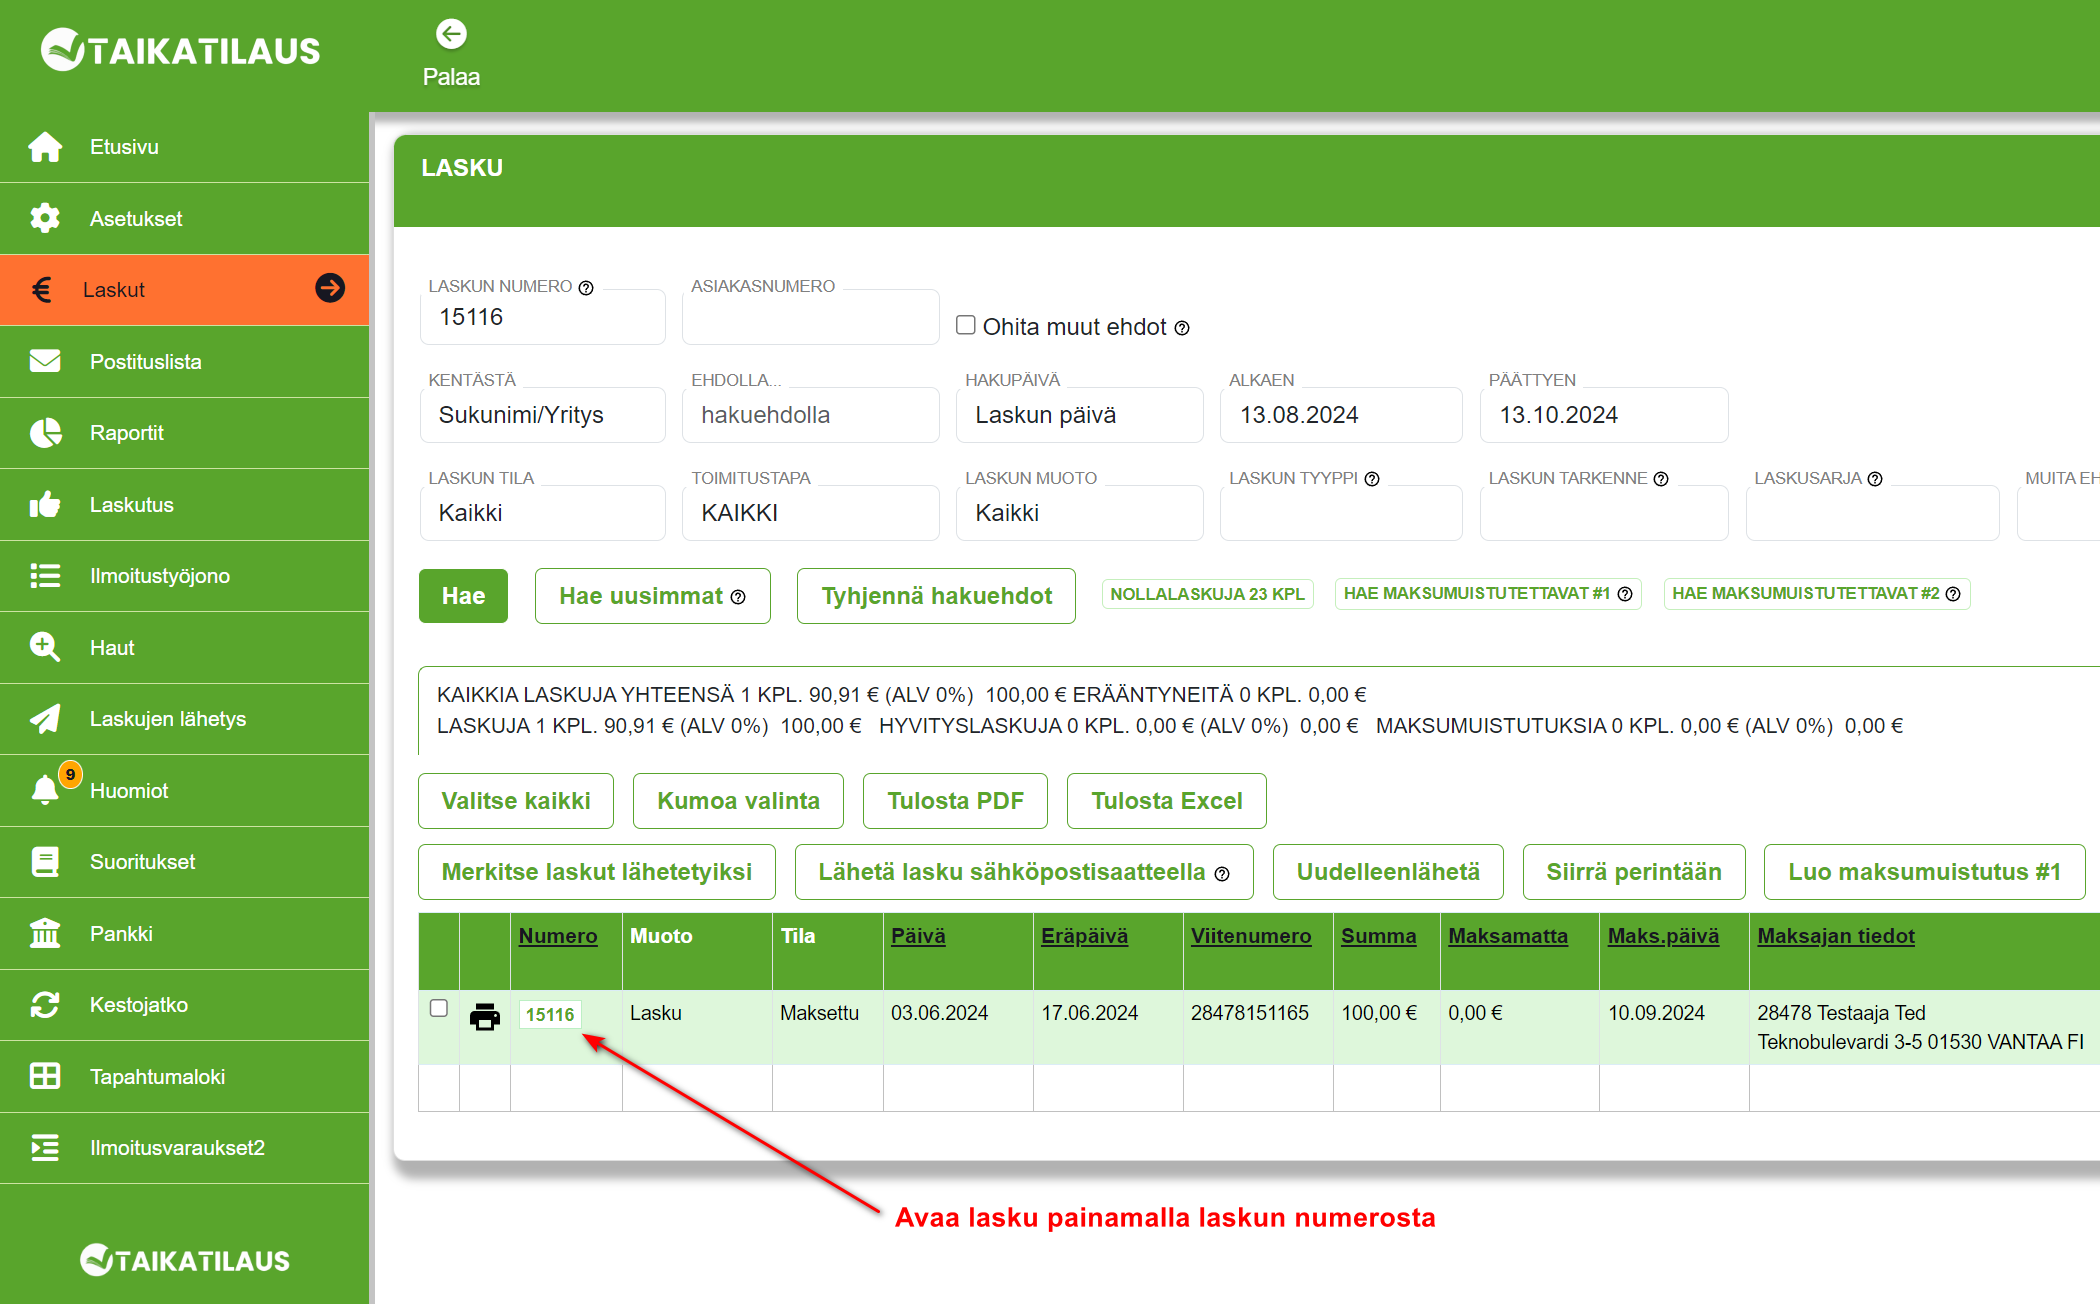Click the Kestojatko refresh icon
This screenshot has height=1304, width=2100.
pos(45,1005)
